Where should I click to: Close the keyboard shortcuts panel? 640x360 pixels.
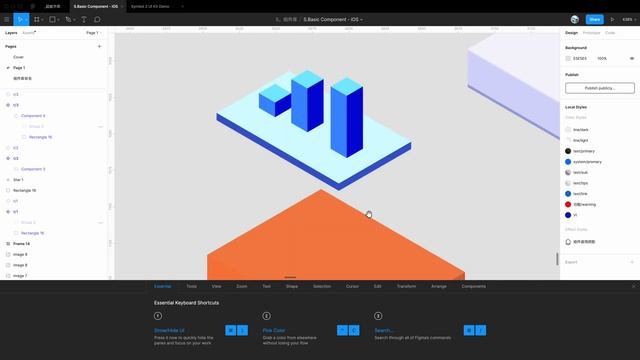(x=633, y=287)
